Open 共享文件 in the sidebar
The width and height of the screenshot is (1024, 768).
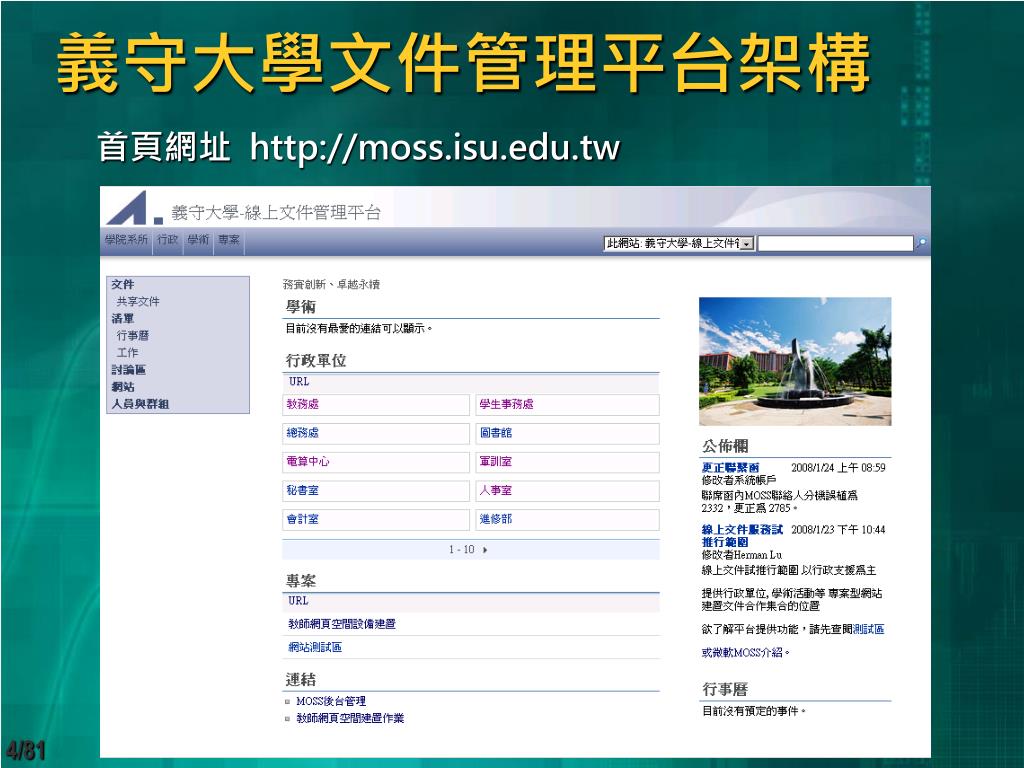click(138, 301)
